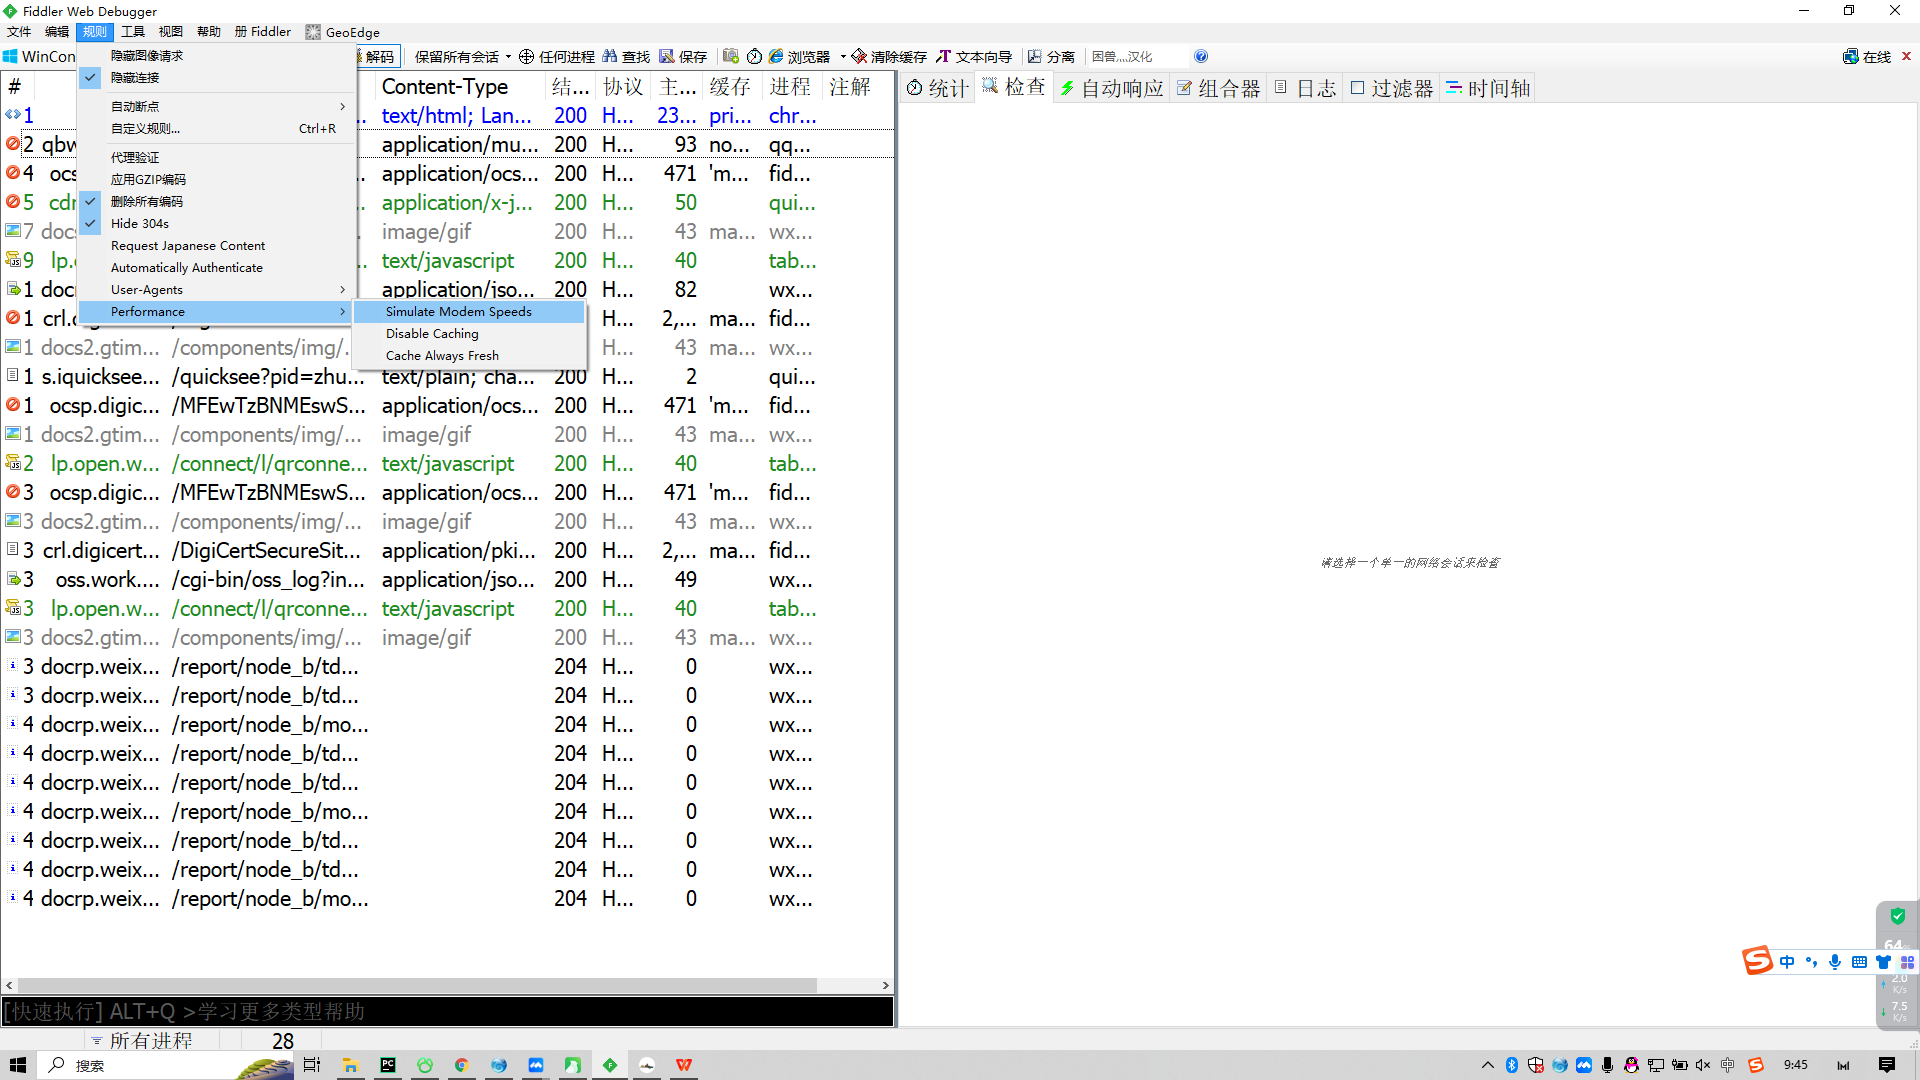Click 自定义规则... menu entry
1920x1080 pixels.
(x=146, y=129)
